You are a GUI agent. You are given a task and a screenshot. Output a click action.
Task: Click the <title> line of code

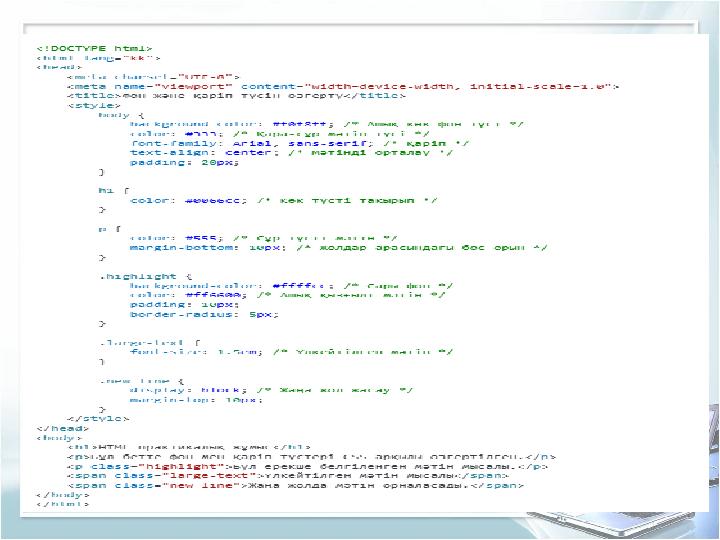pyautogui.click(x=236, y=96)
